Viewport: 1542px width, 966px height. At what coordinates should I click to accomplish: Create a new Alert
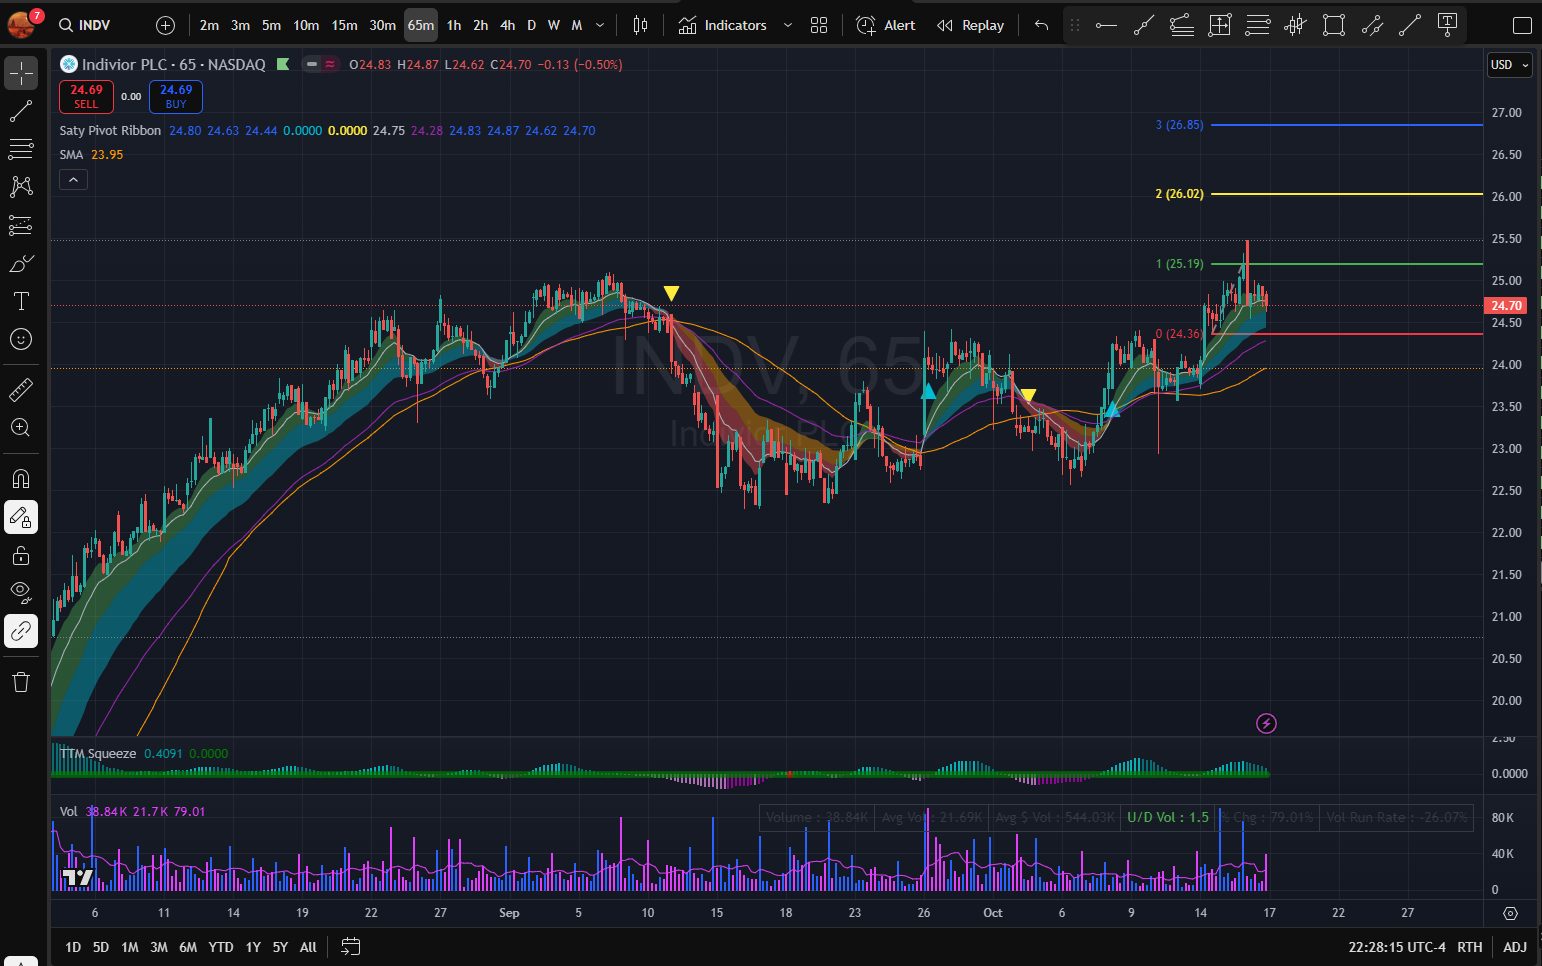pyautogui.click(x=886, y=25)
